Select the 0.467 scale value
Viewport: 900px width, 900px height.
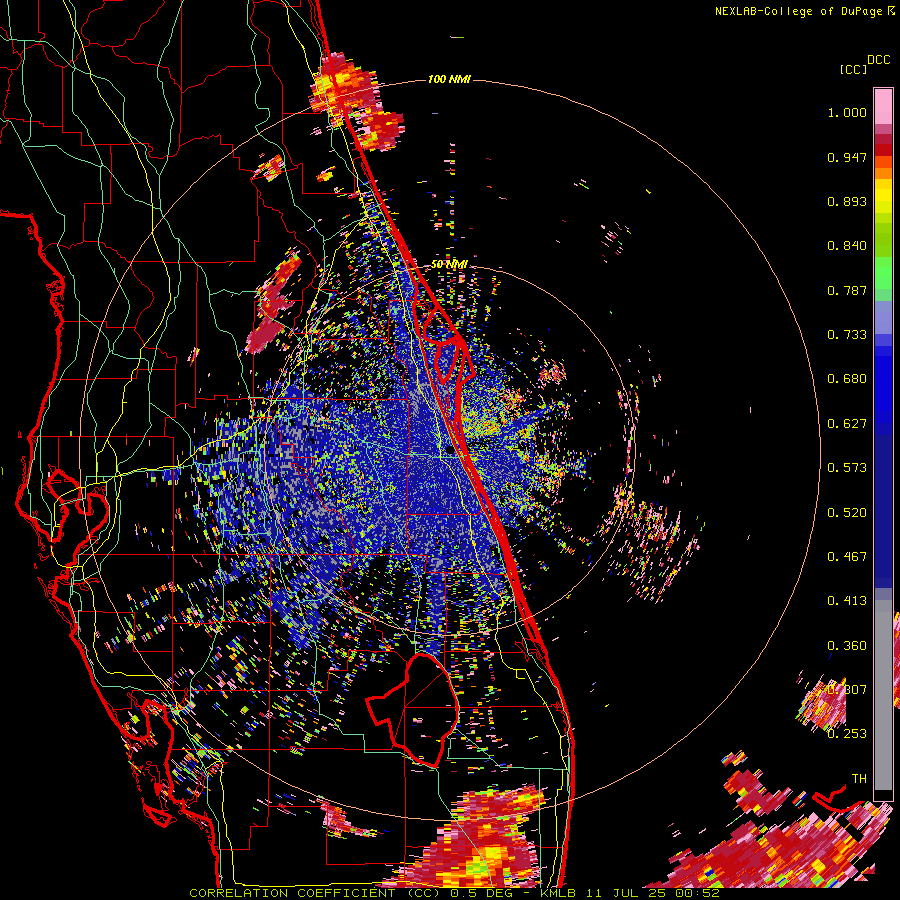847,557
